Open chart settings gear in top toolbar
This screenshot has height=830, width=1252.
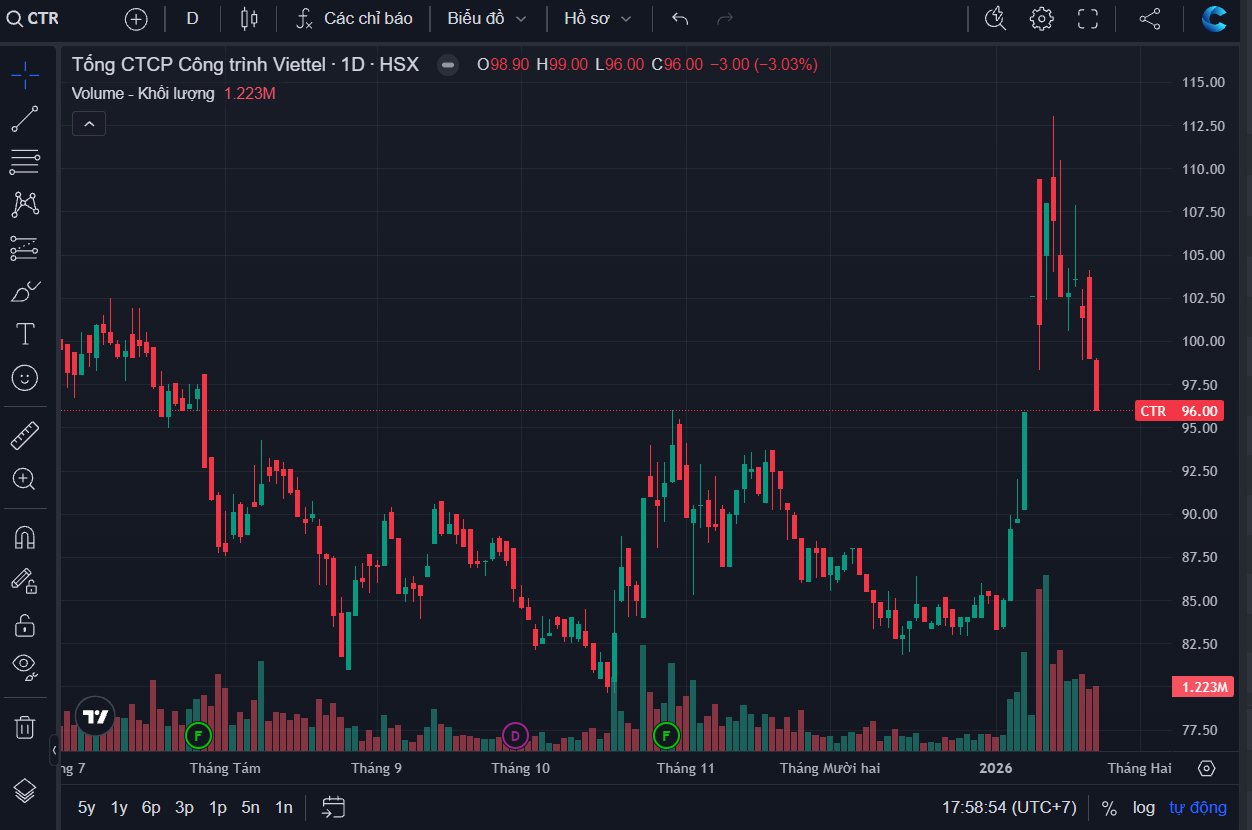coord(1041,18)
